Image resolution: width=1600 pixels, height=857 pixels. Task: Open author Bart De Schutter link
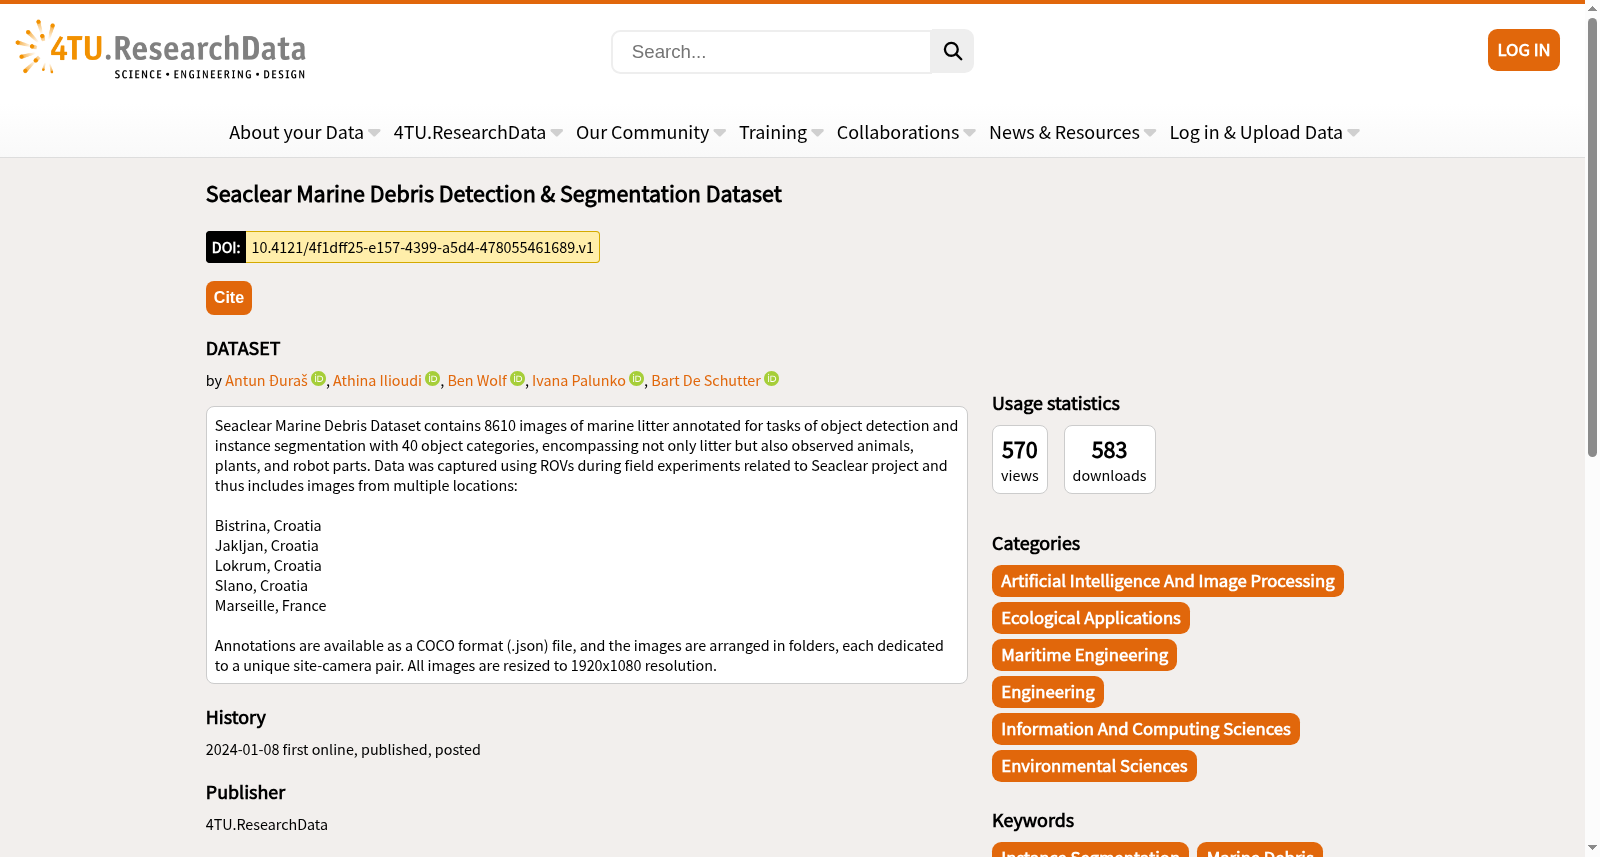pyautogui.click(x=706, y=381)
